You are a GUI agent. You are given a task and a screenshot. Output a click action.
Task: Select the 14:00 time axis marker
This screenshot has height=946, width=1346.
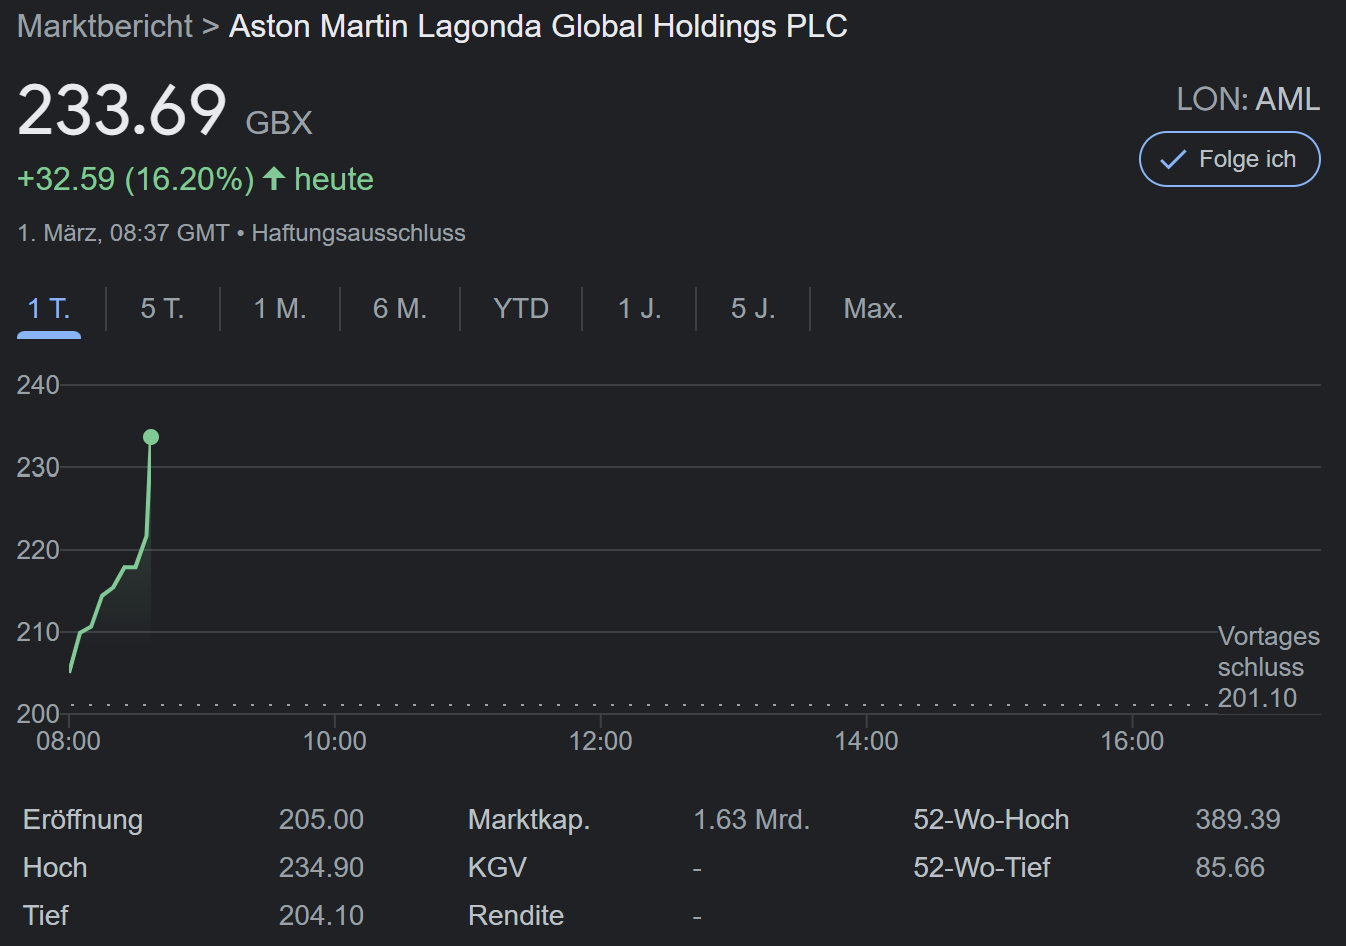point(866,741)
